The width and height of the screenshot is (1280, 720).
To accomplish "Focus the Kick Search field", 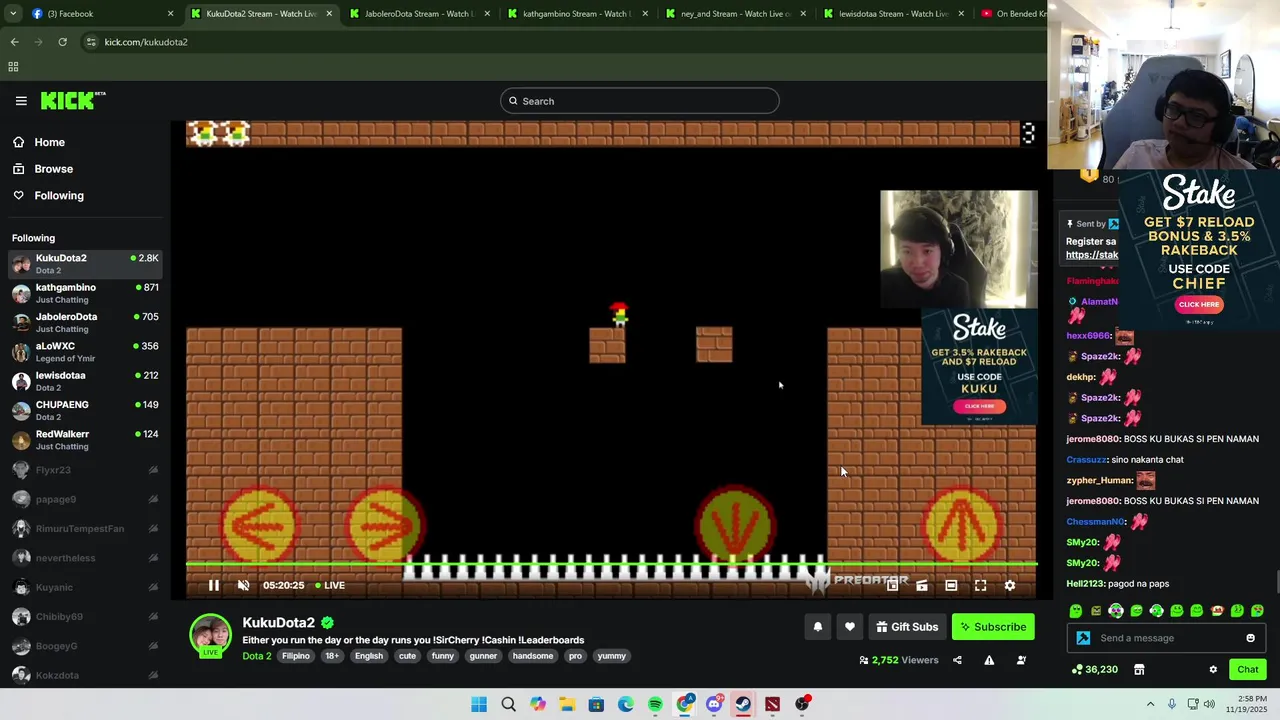I will pyautogui.click(x=640, y=101).
